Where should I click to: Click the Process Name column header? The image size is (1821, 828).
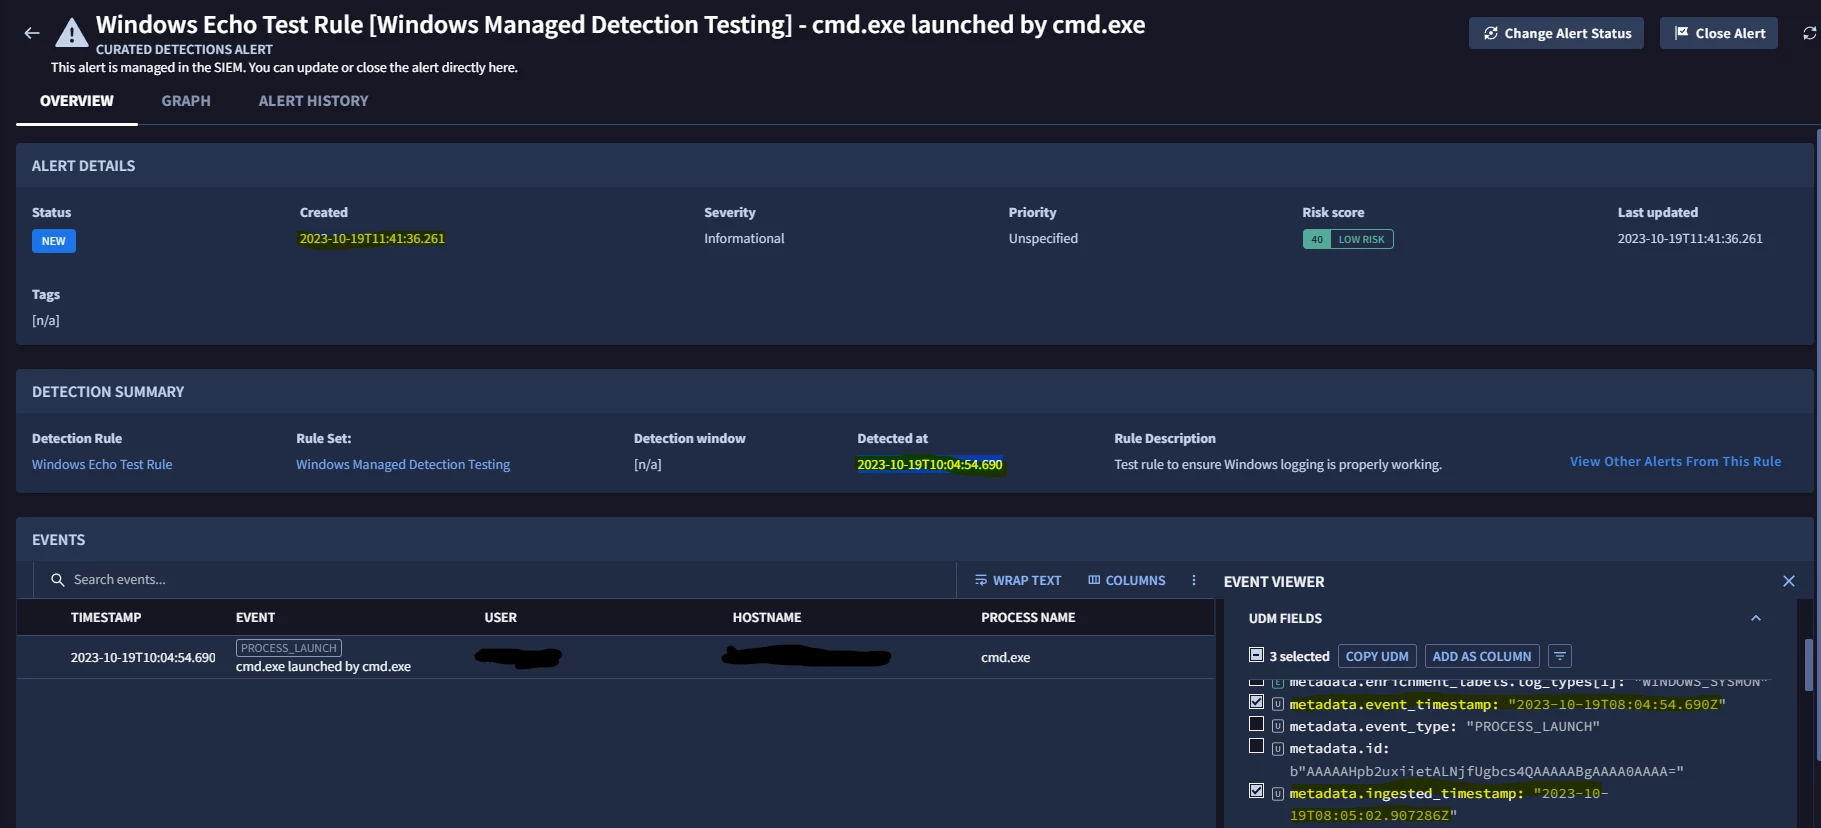point(1028,617)
